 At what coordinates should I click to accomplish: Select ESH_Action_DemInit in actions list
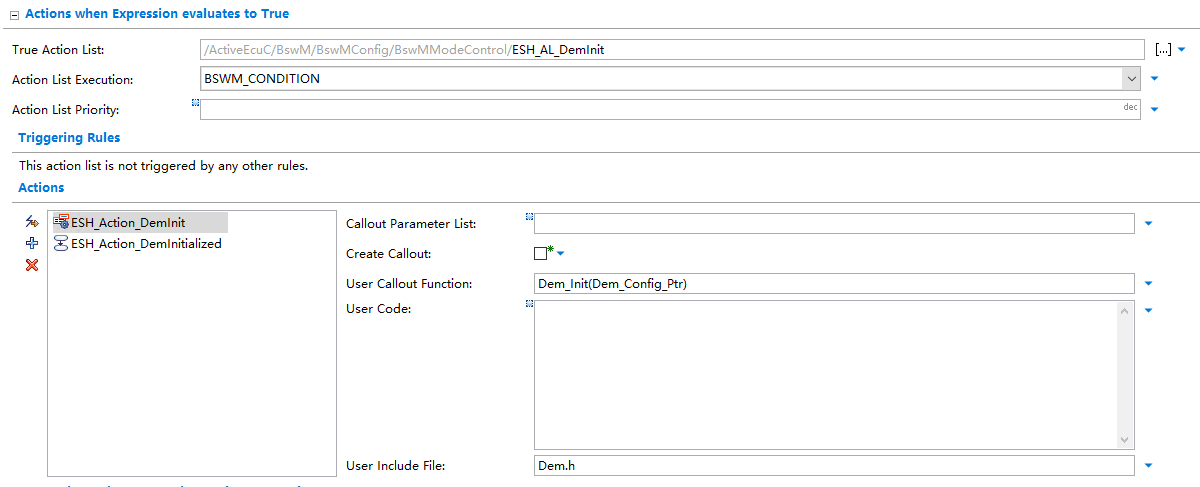(x=140, y=222)
